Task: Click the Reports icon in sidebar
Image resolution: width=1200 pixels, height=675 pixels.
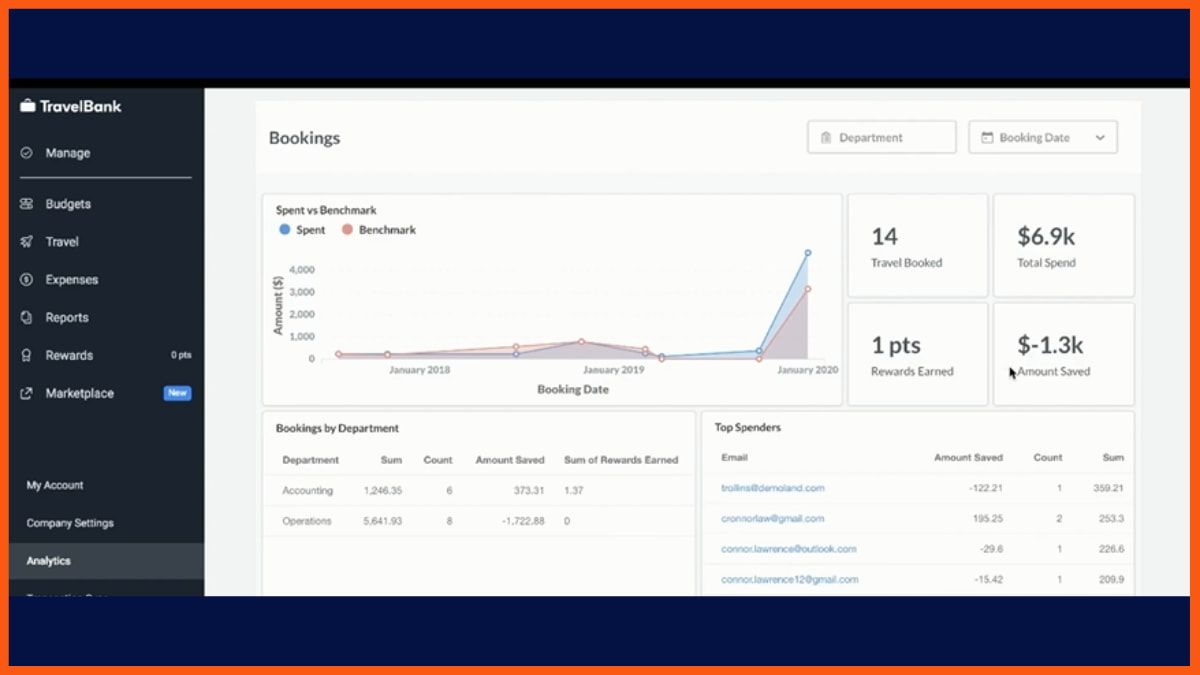Action: click(26, 318)
